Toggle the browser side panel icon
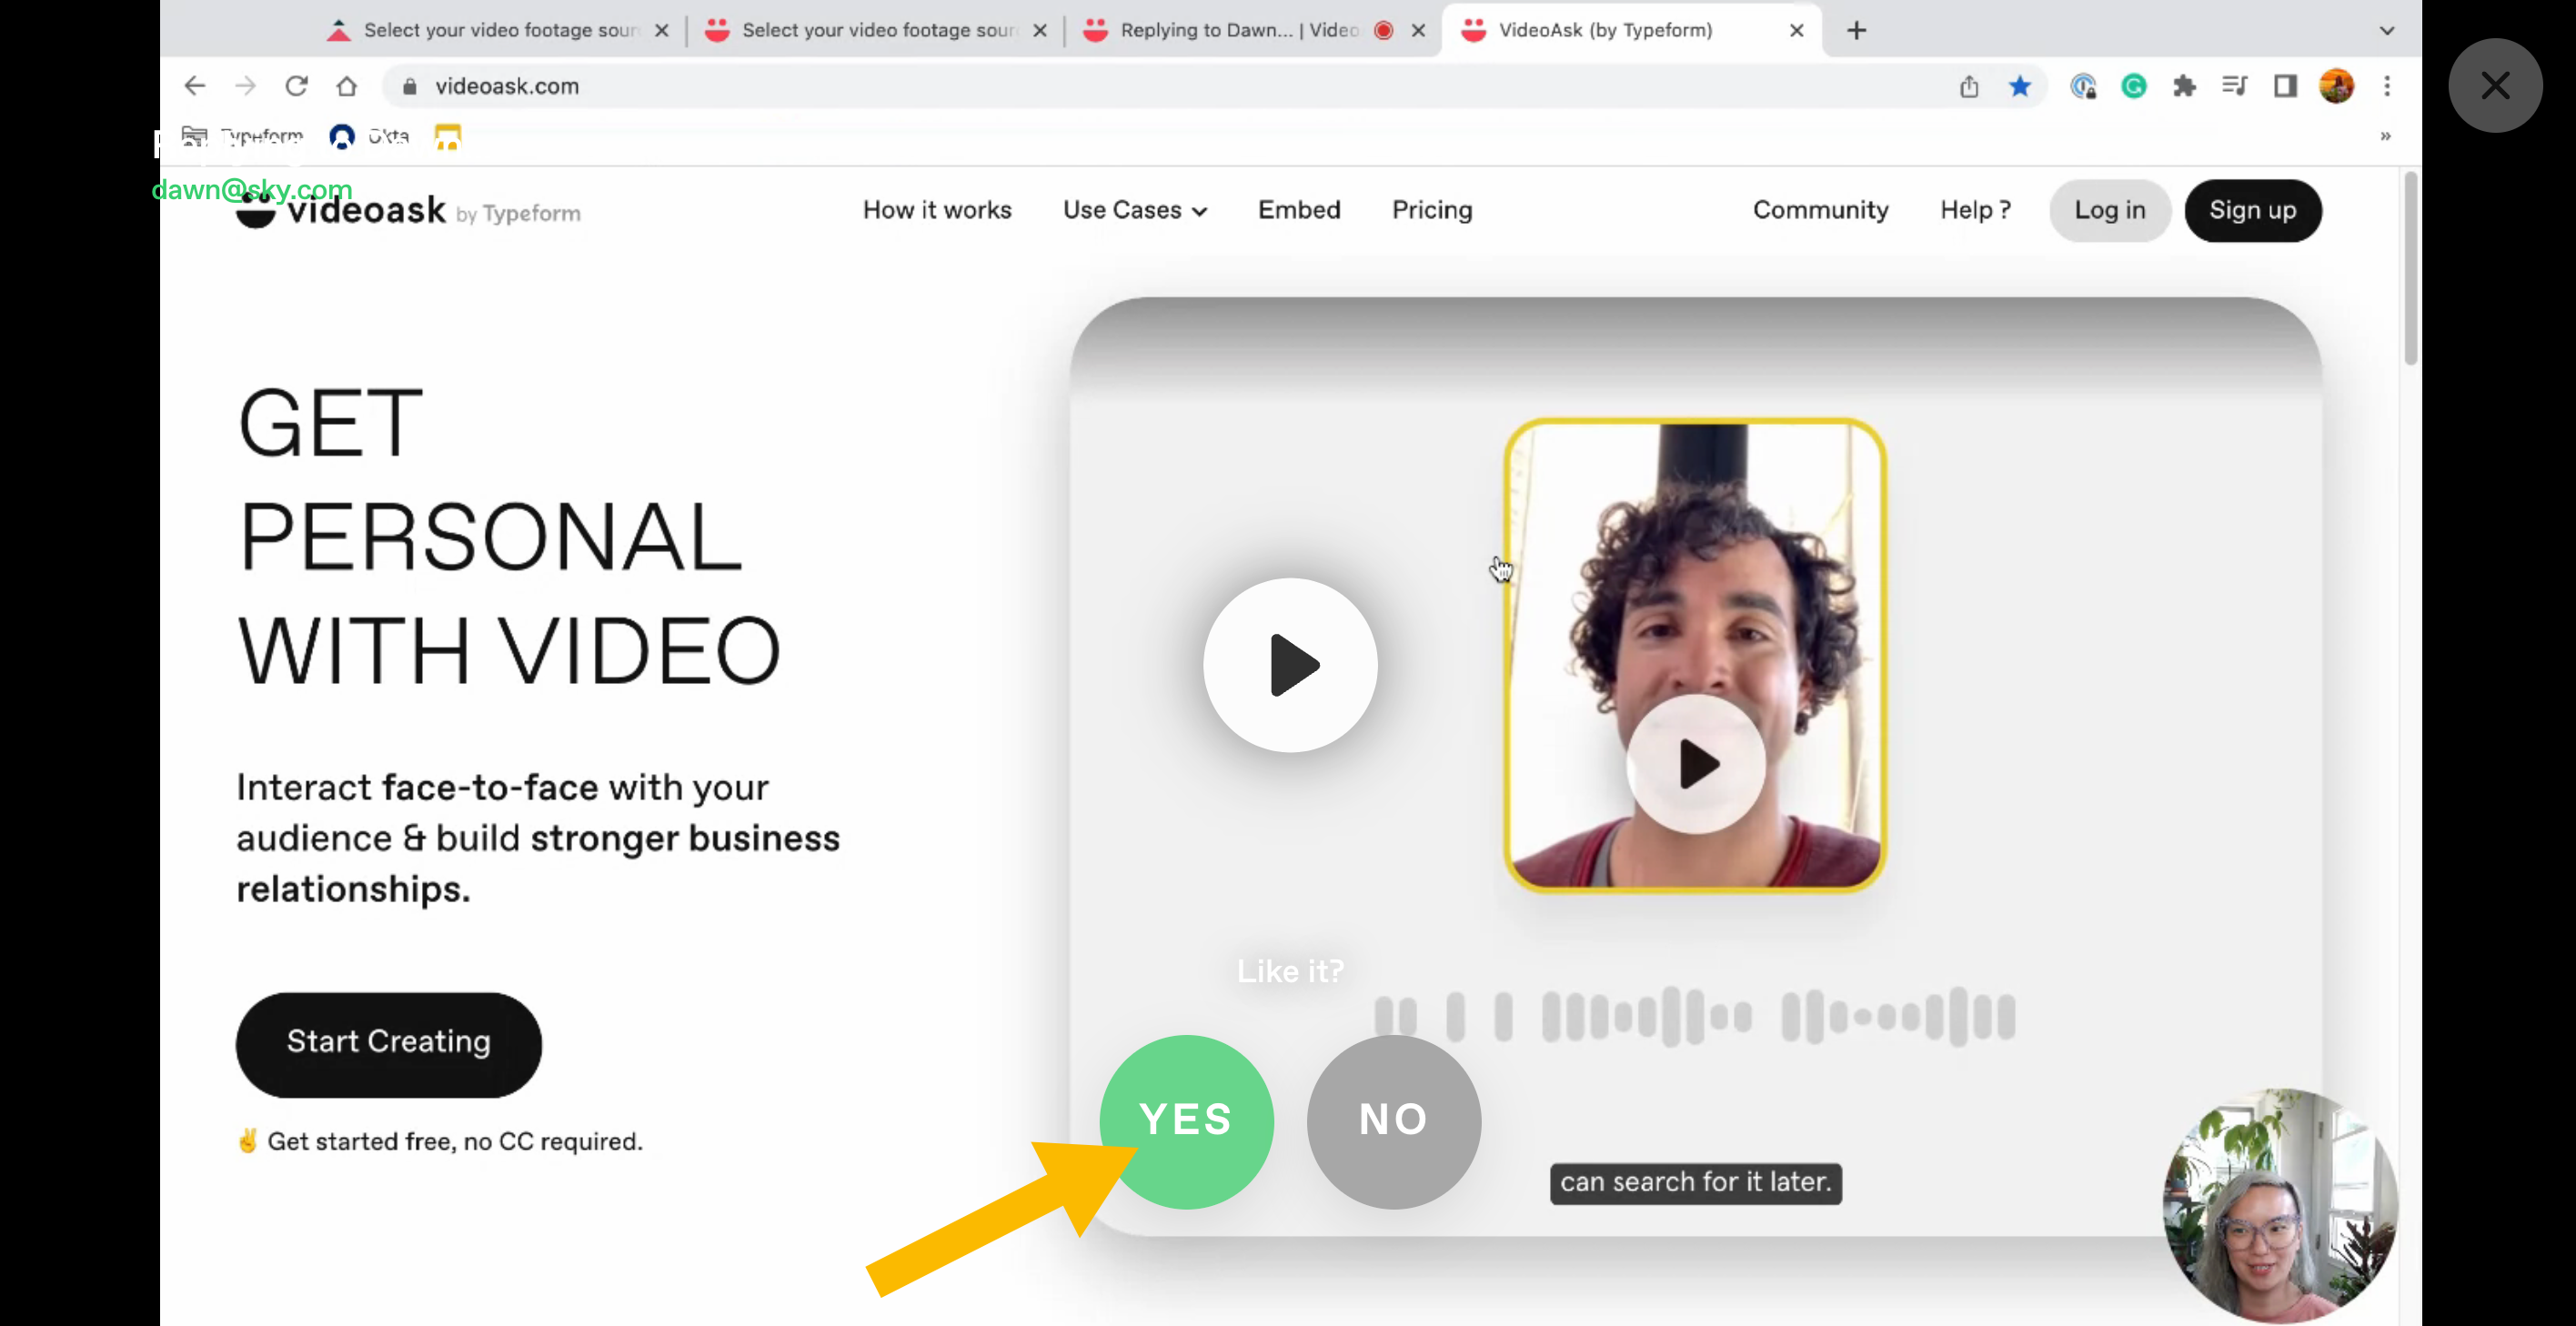This screenshot has width=2576, height=1326. pyautogui.click(x=2285, y=86)
